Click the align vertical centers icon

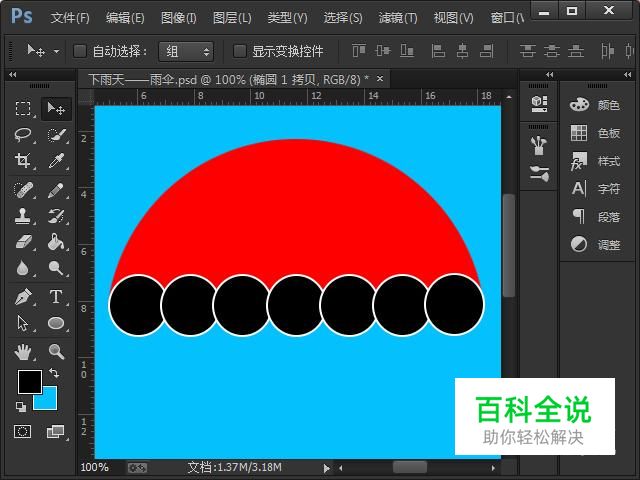383,51
